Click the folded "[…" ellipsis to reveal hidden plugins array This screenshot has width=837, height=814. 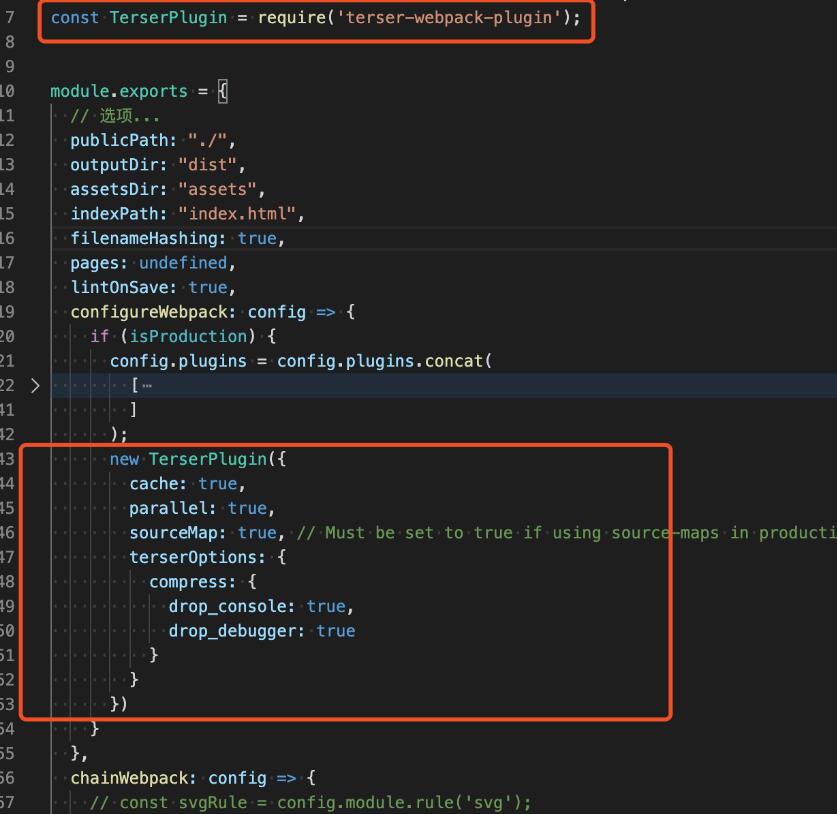click(x=142, y=384)
